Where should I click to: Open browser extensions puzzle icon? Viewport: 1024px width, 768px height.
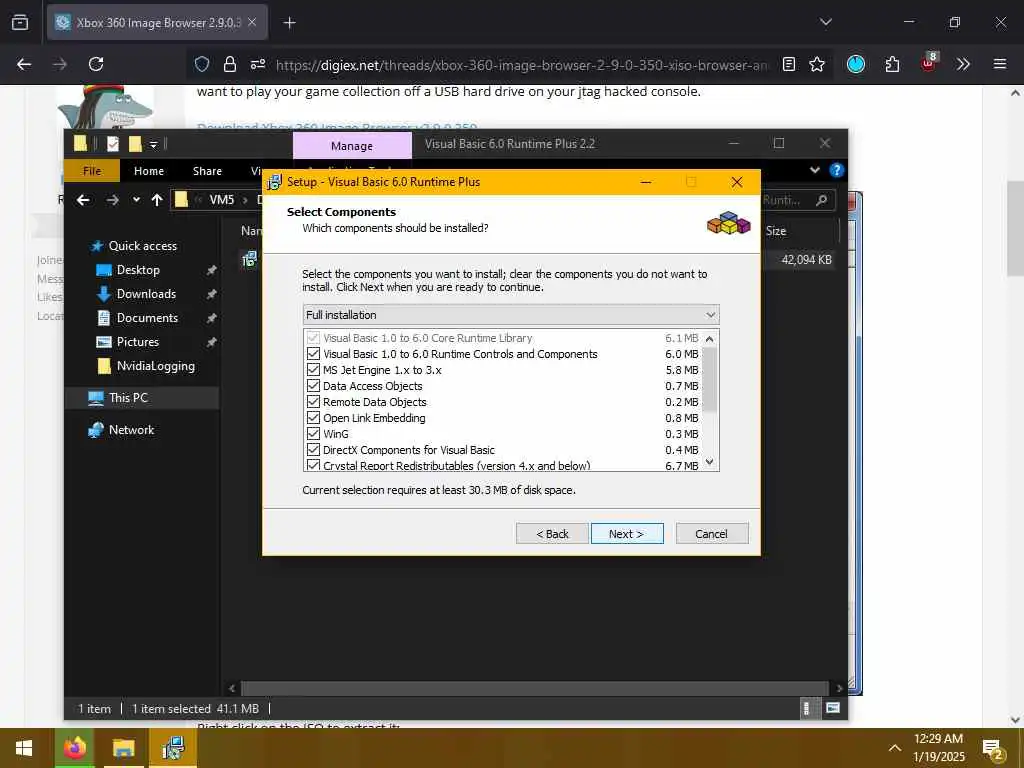click(x=892, y=64)
